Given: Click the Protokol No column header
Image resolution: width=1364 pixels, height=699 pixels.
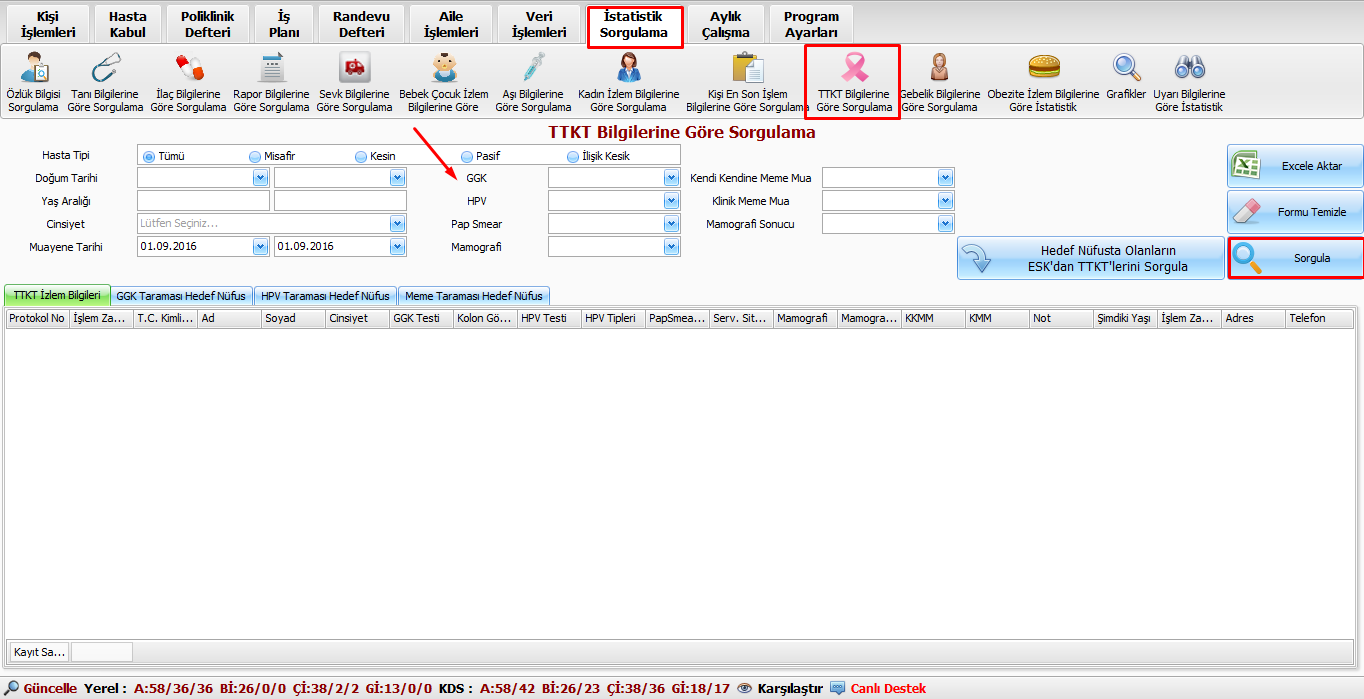Looking at the screenshot, I should tap(37, 319).
